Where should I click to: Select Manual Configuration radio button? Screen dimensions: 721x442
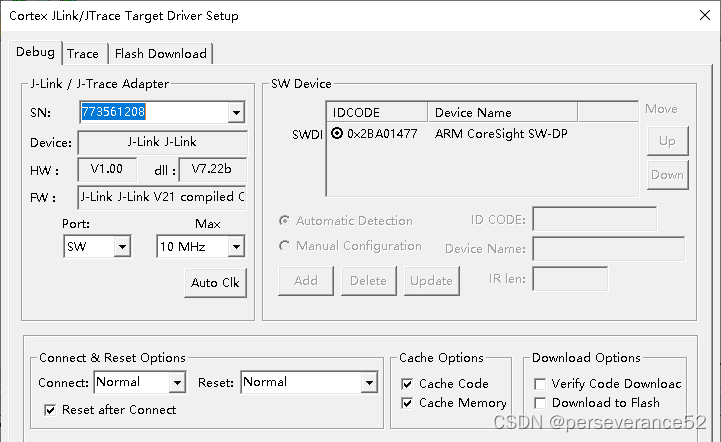pyautogui.click(x=285, y=246)
